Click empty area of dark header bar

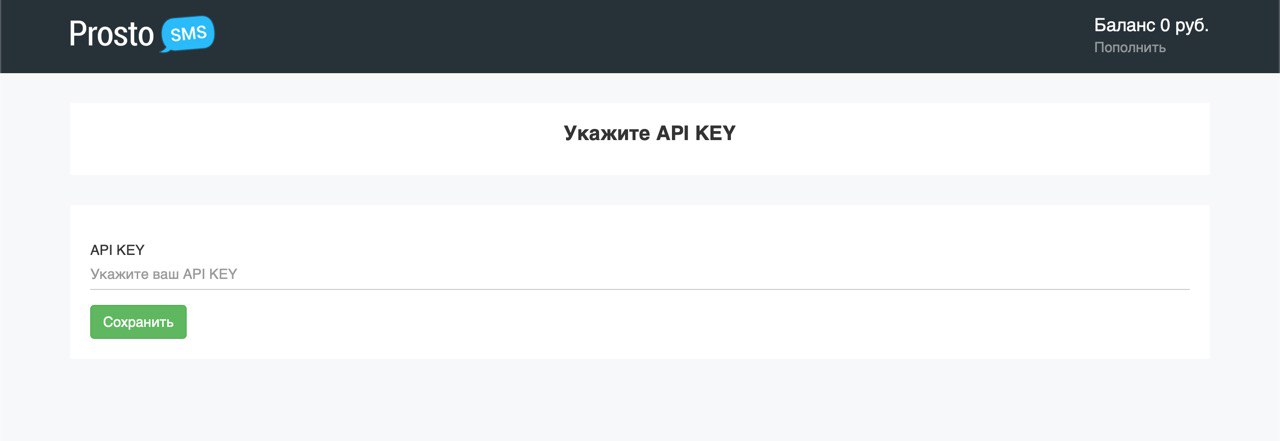640,36
